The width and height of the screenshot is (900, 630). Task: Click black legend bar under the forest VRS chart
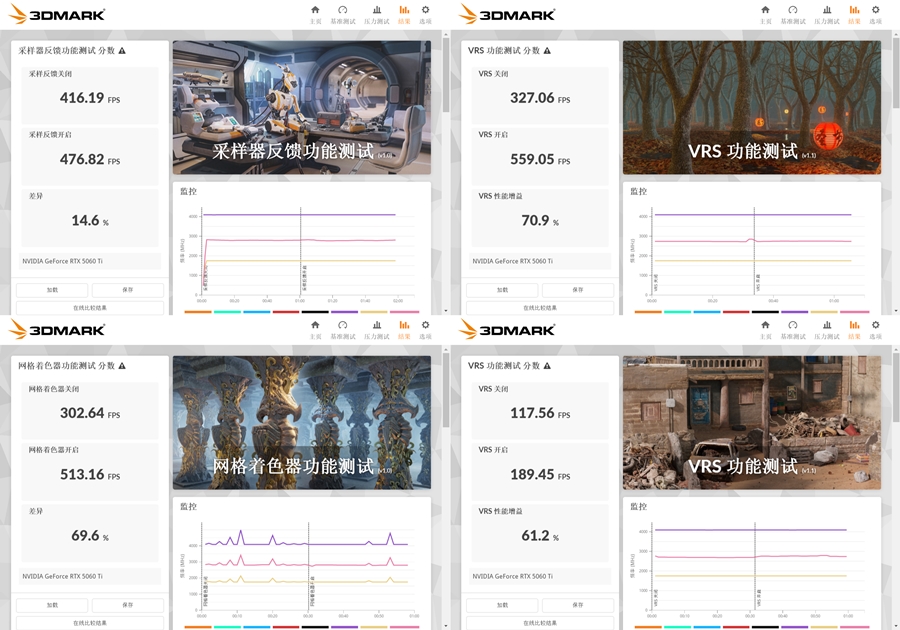[x=765, y=312]
